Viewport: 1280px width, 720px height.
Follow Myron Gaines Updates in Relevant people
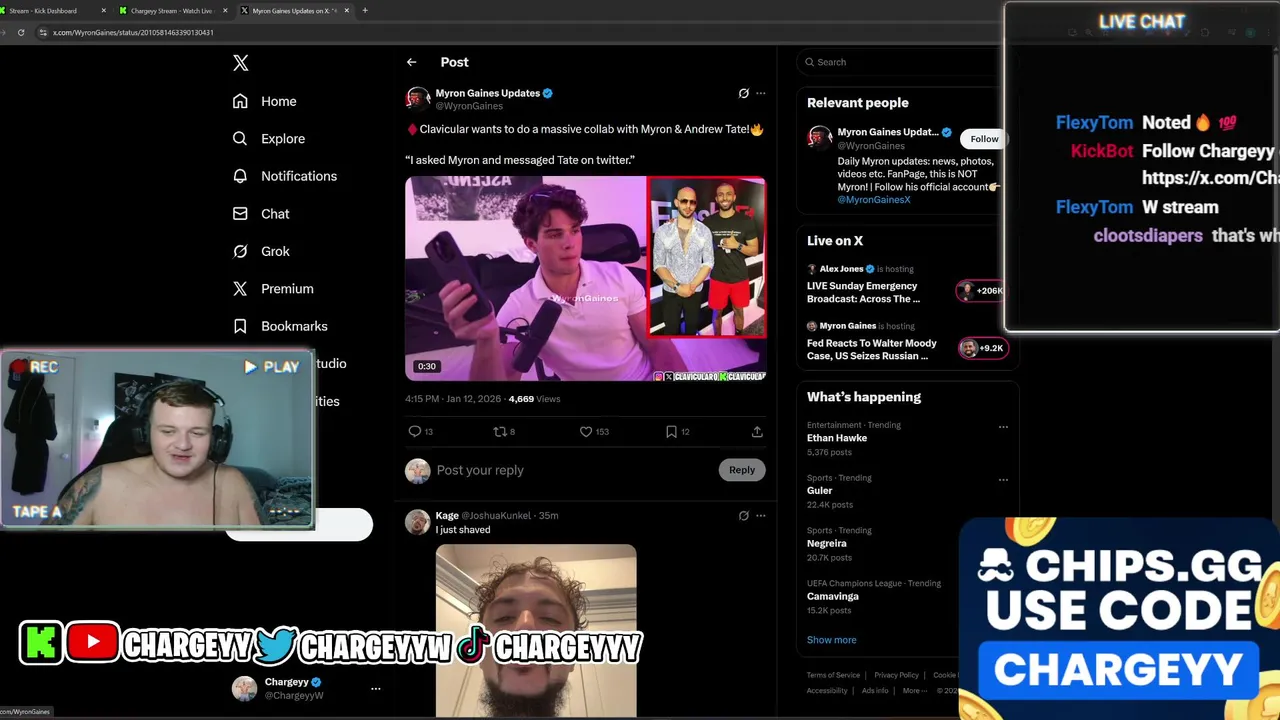click(x=984, y=139)
